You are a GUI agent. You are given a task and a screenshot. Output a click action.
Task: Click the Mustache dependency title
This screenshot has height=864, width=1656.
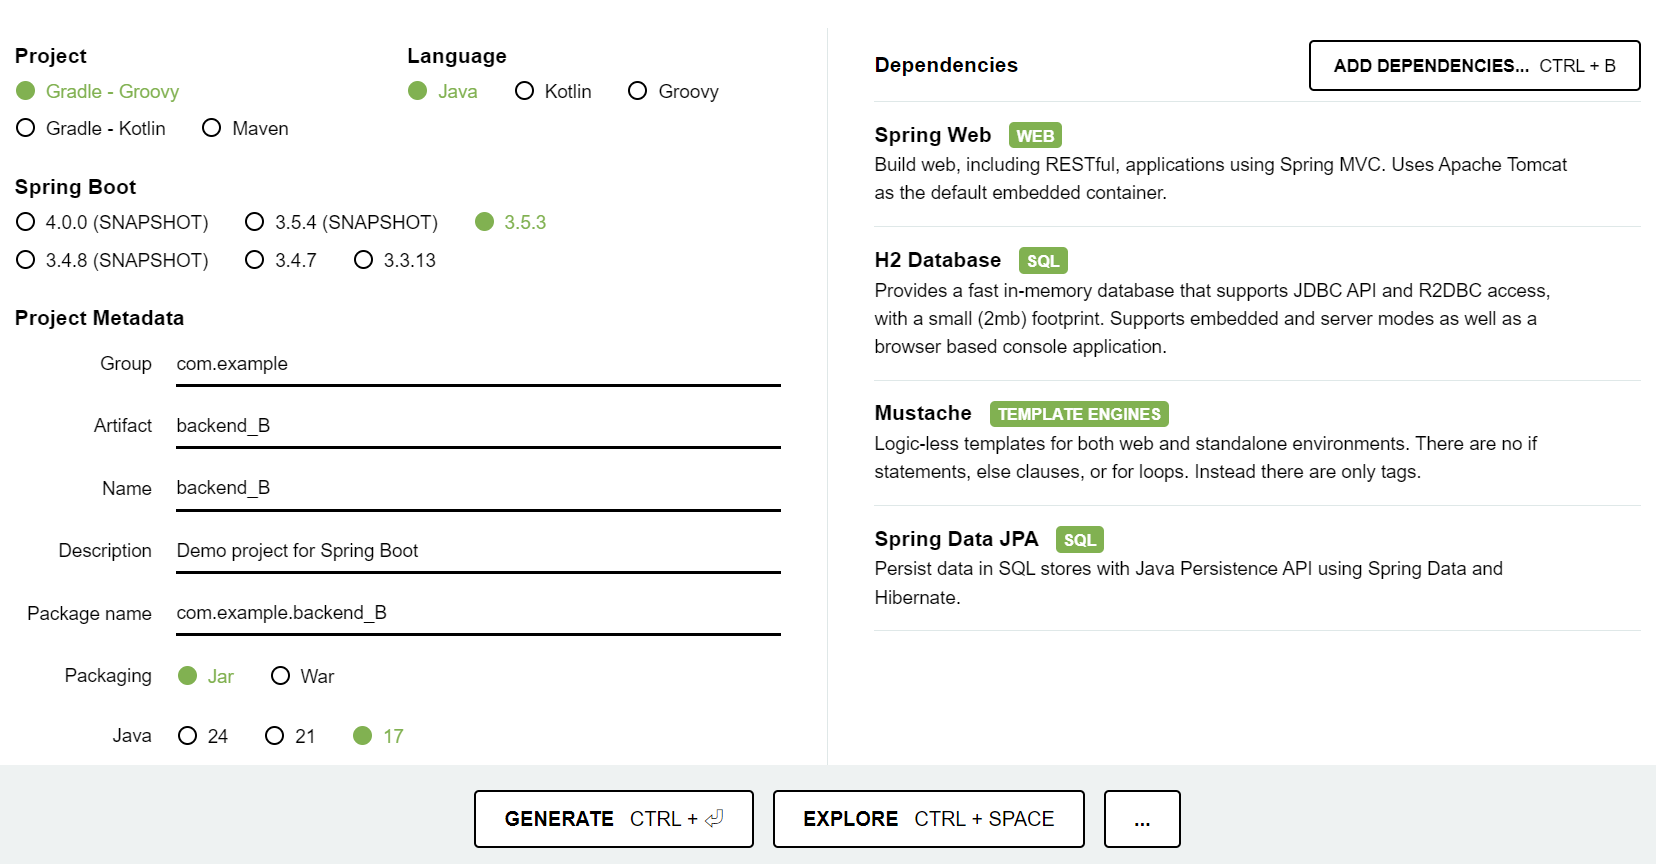point(923,413)
